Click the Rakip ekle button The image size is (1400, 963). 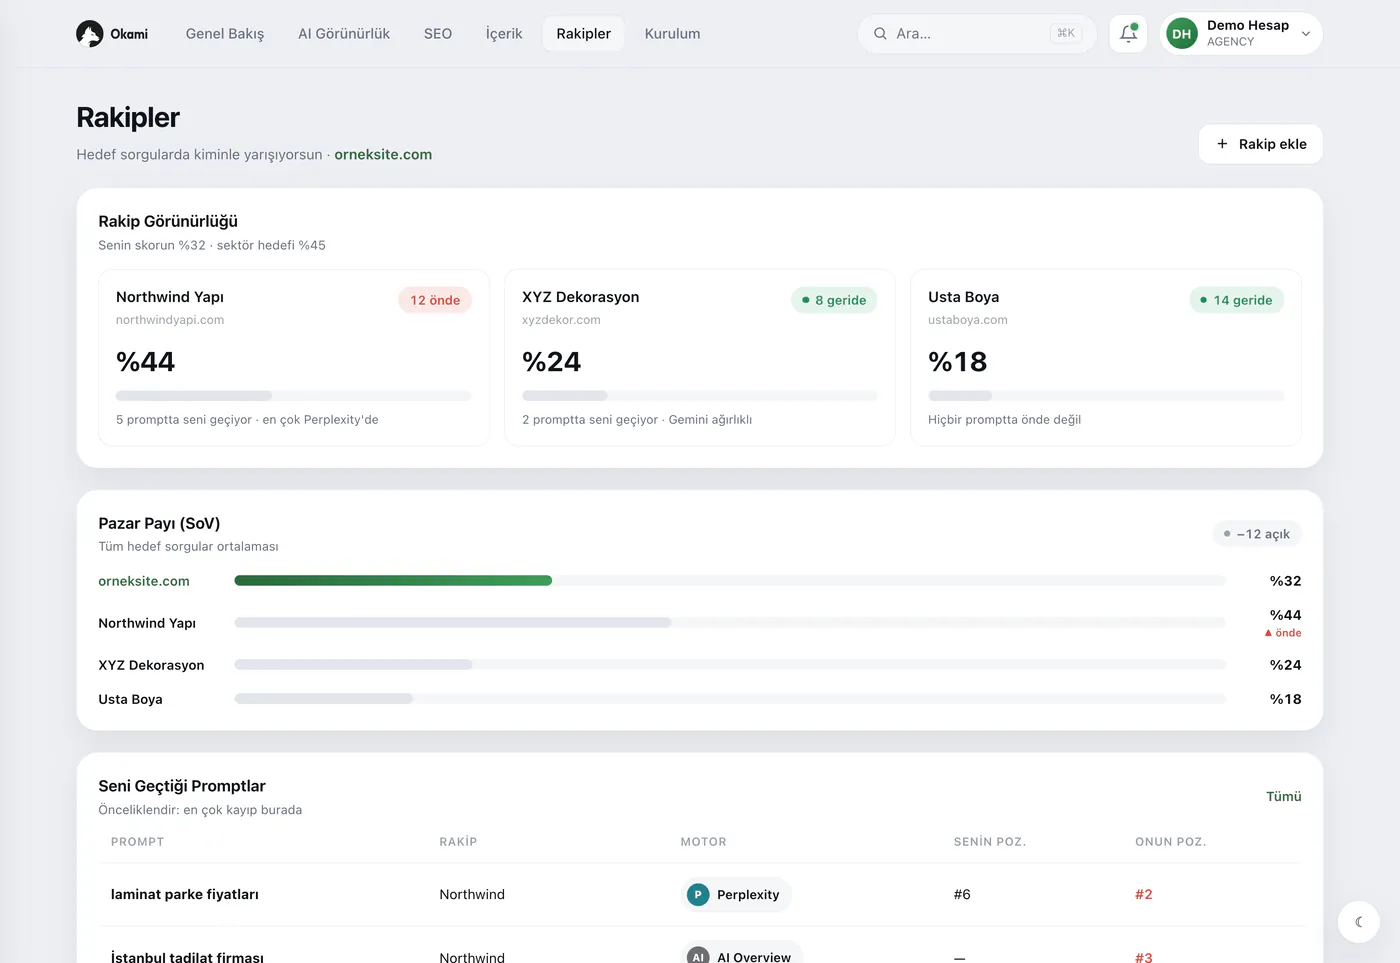pos(1260,144)
